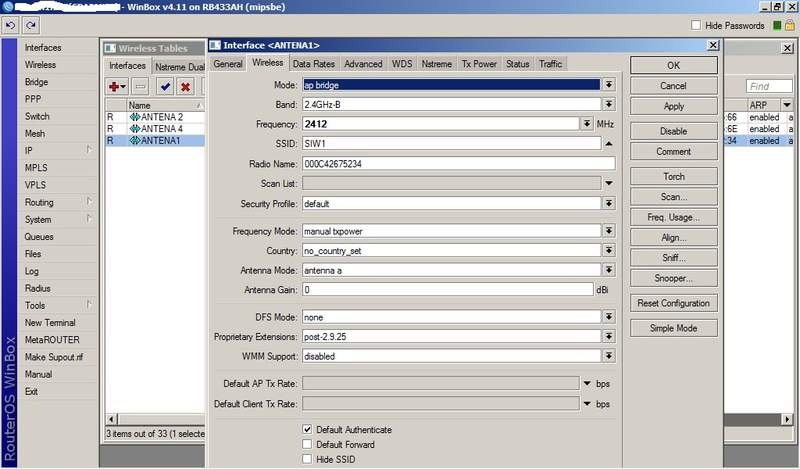Open the Nstreme Dual tab in Wireless Tables
The height and width of the screenshot is (469, 800).
pos(179,67)
